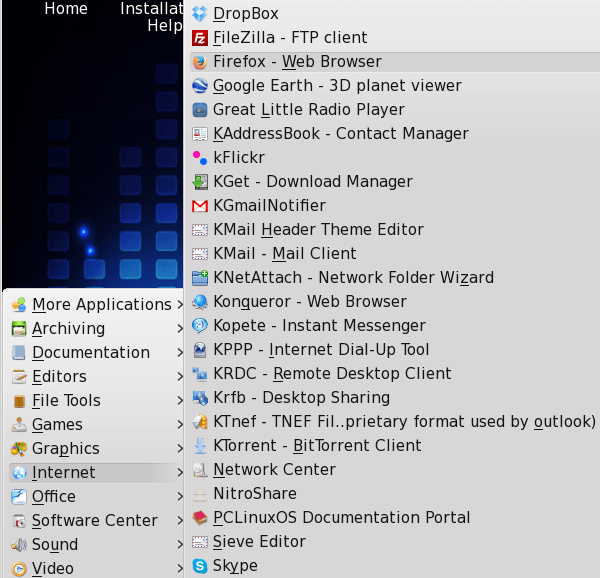The height and width of the screenshot is (578, 600).
Task: Open the File Tools menu category
Action: (x=96, y=401)
